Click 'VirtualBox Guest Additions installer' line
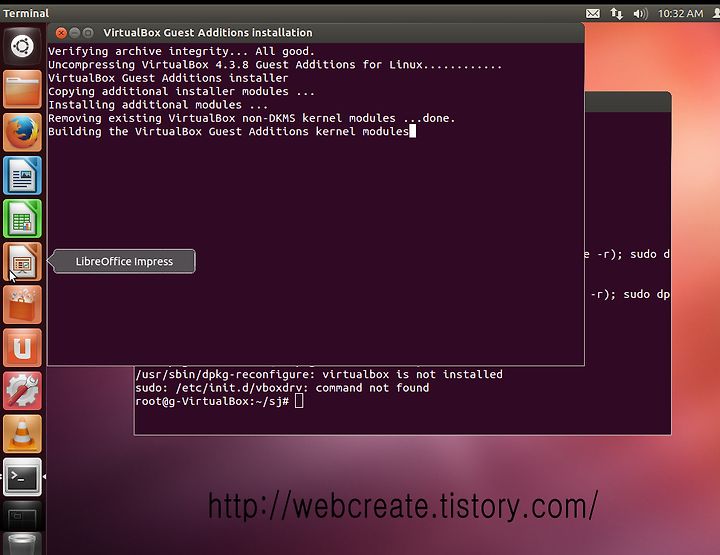 pos(168,78)
